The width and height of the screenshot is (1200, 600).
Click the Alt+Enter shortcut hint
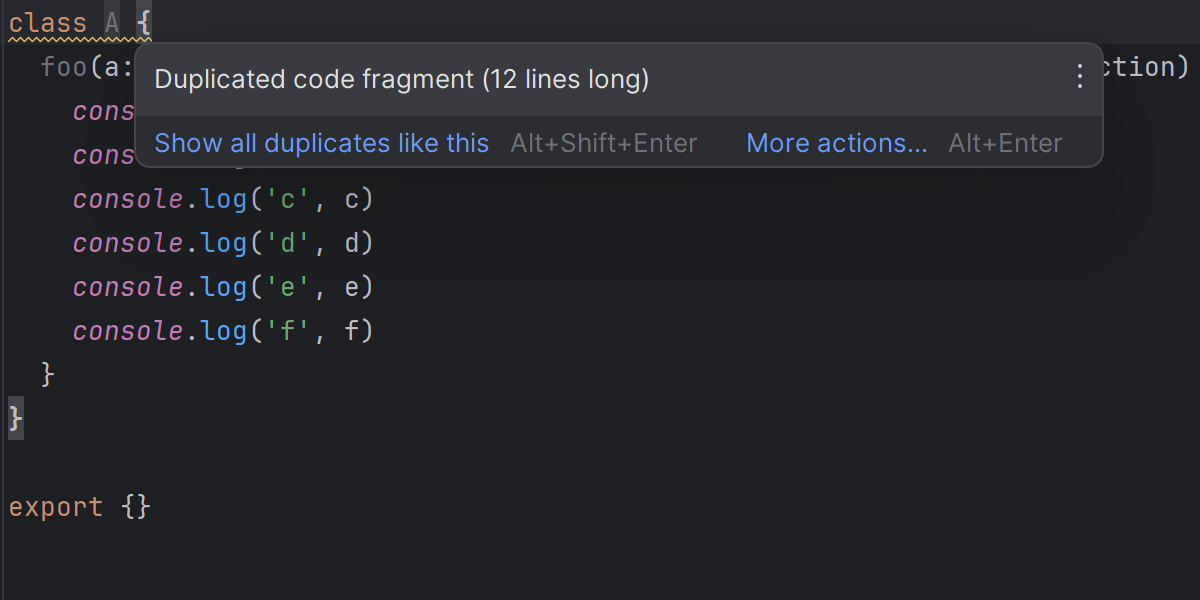1005,143
